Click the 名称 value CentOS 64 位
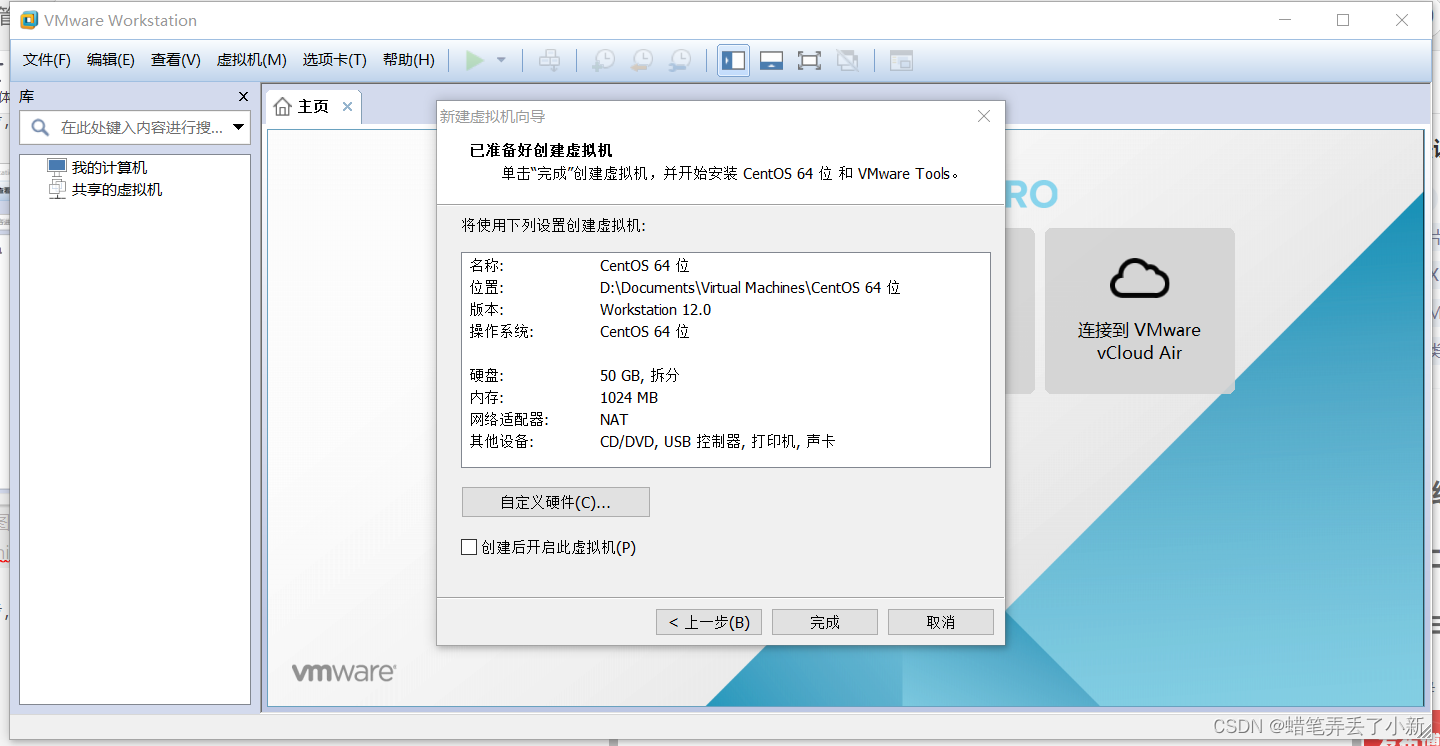The width and height of the screenshot is (1440, 746). click(645, 266)
